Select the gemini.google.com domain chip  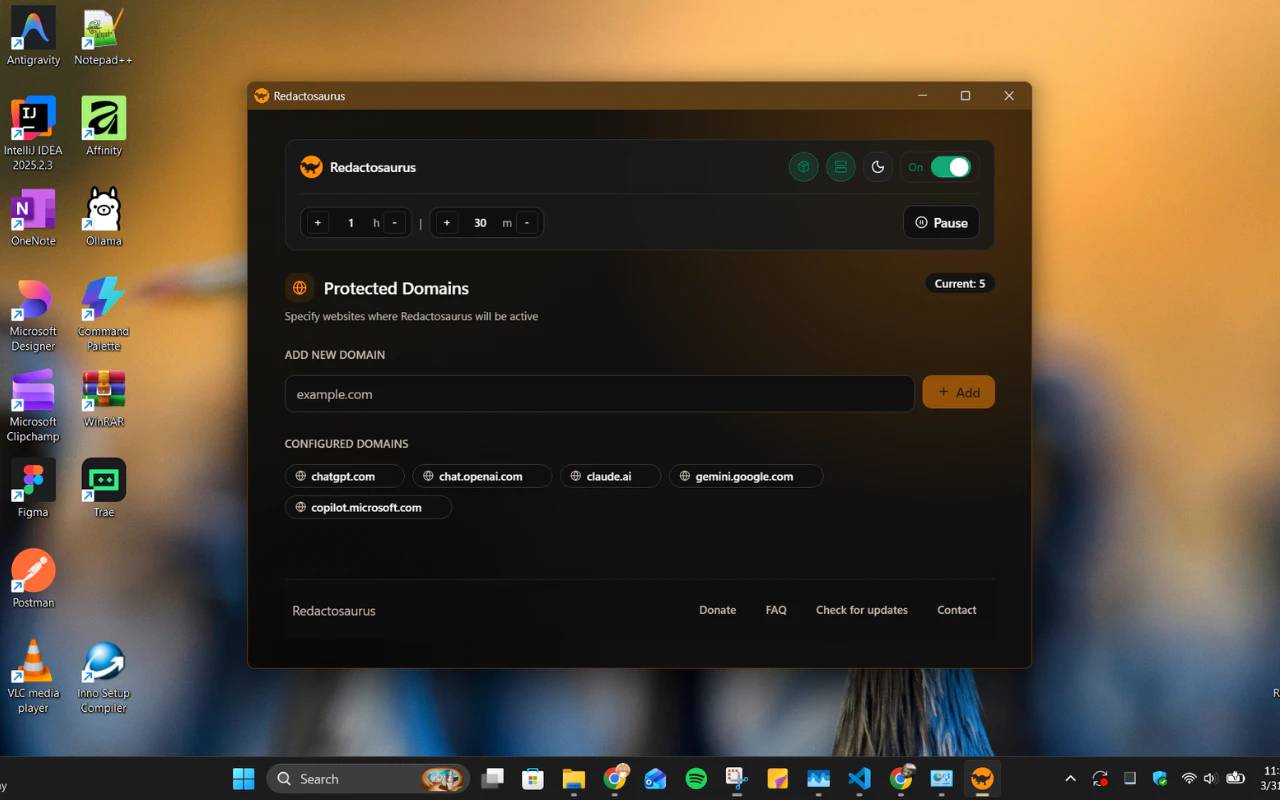coord(746,476)
